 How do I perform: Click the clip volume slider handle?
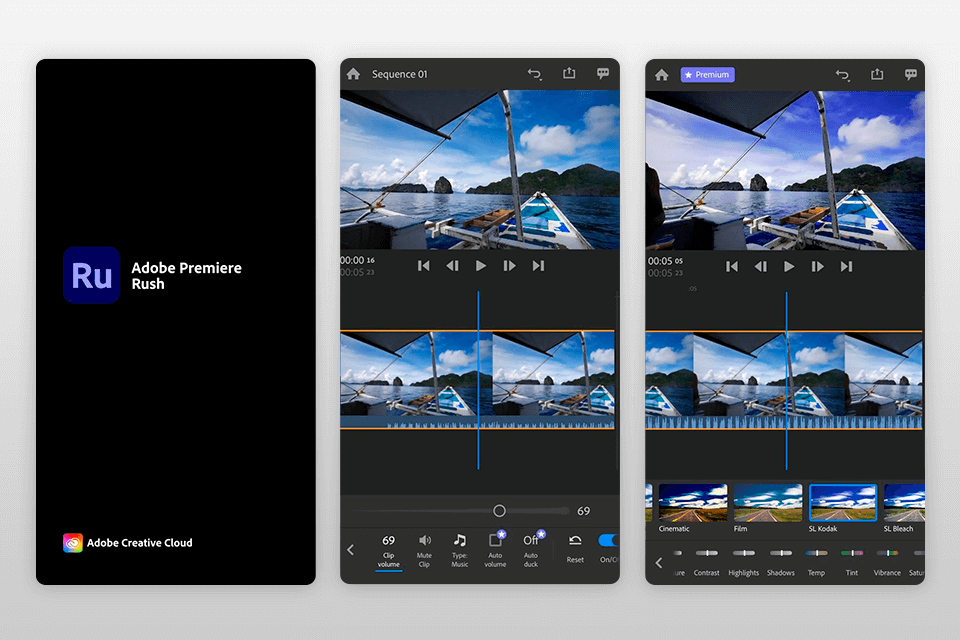click(500, 511)
